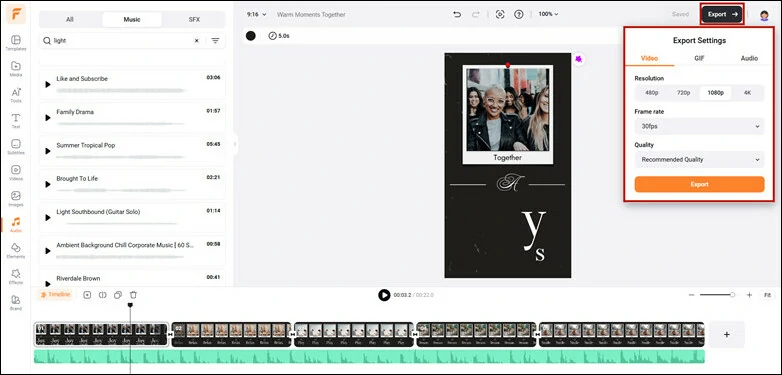Preview the 'Like and Subscribe' track
The width and height of the screenshot is (782, 375).
pyautogui.click(x=48, y=84)
